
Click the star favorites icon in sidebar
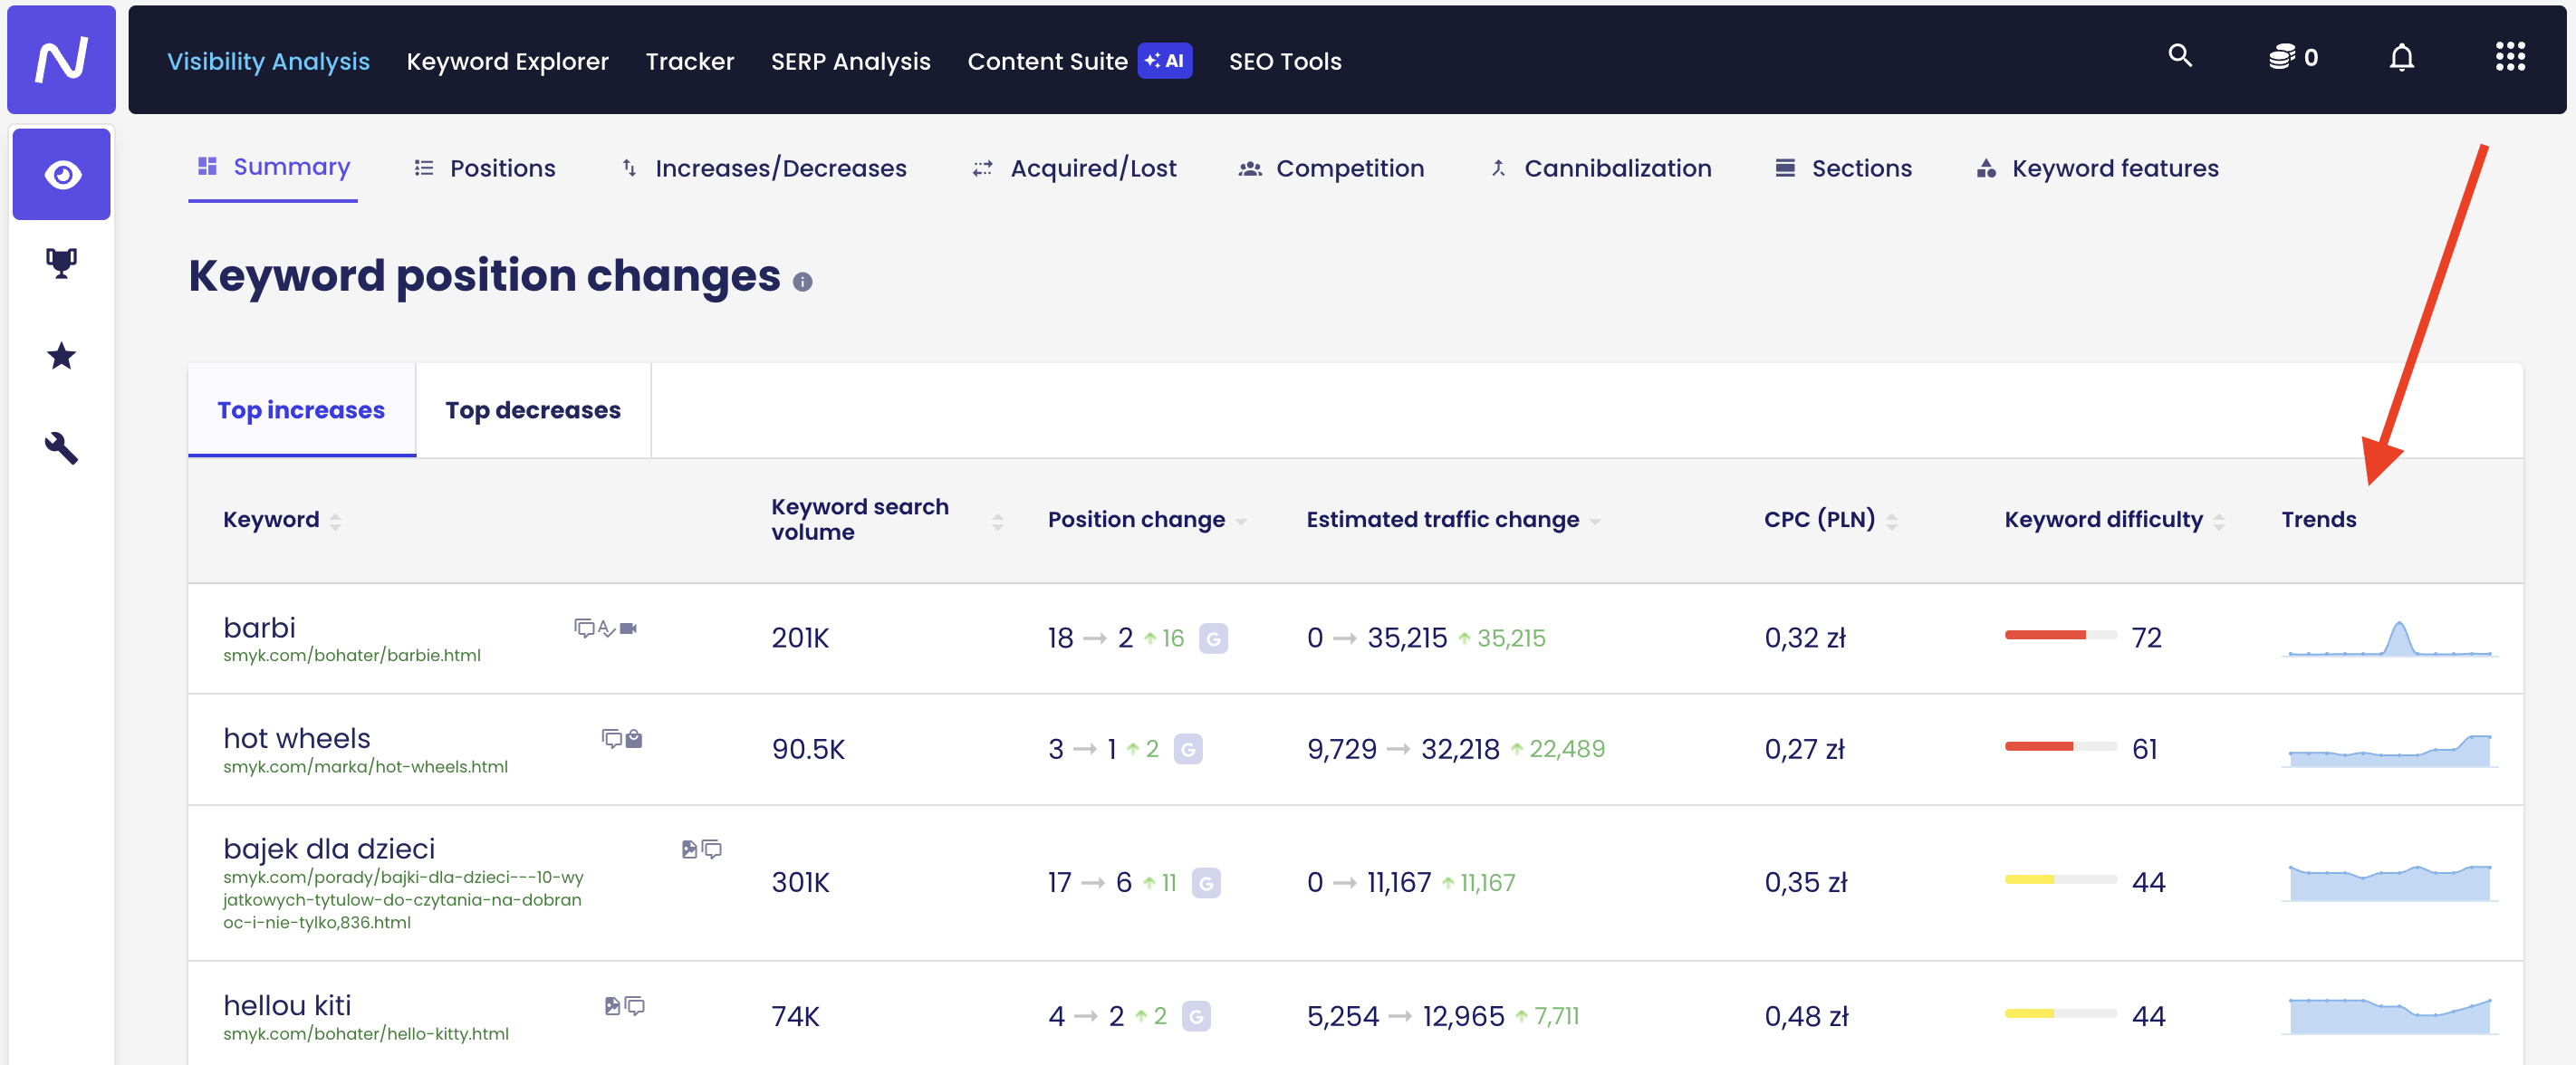coord(62,356)
